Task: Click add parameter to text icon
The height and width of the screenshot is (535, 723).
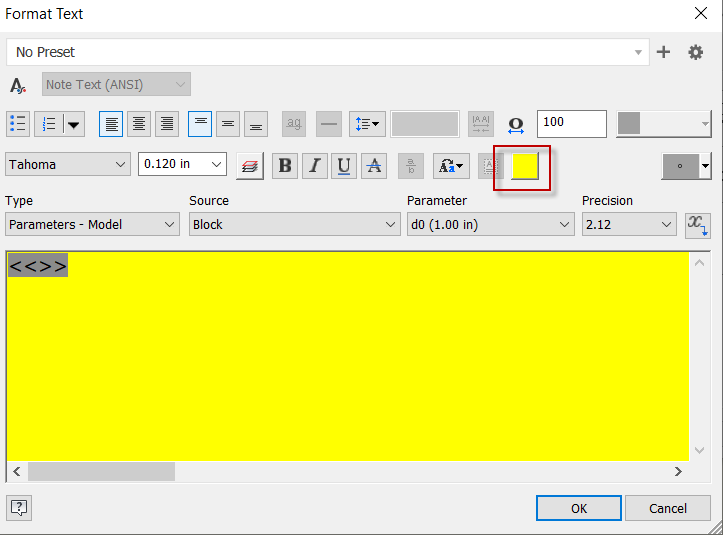Action: coord(698,226)
